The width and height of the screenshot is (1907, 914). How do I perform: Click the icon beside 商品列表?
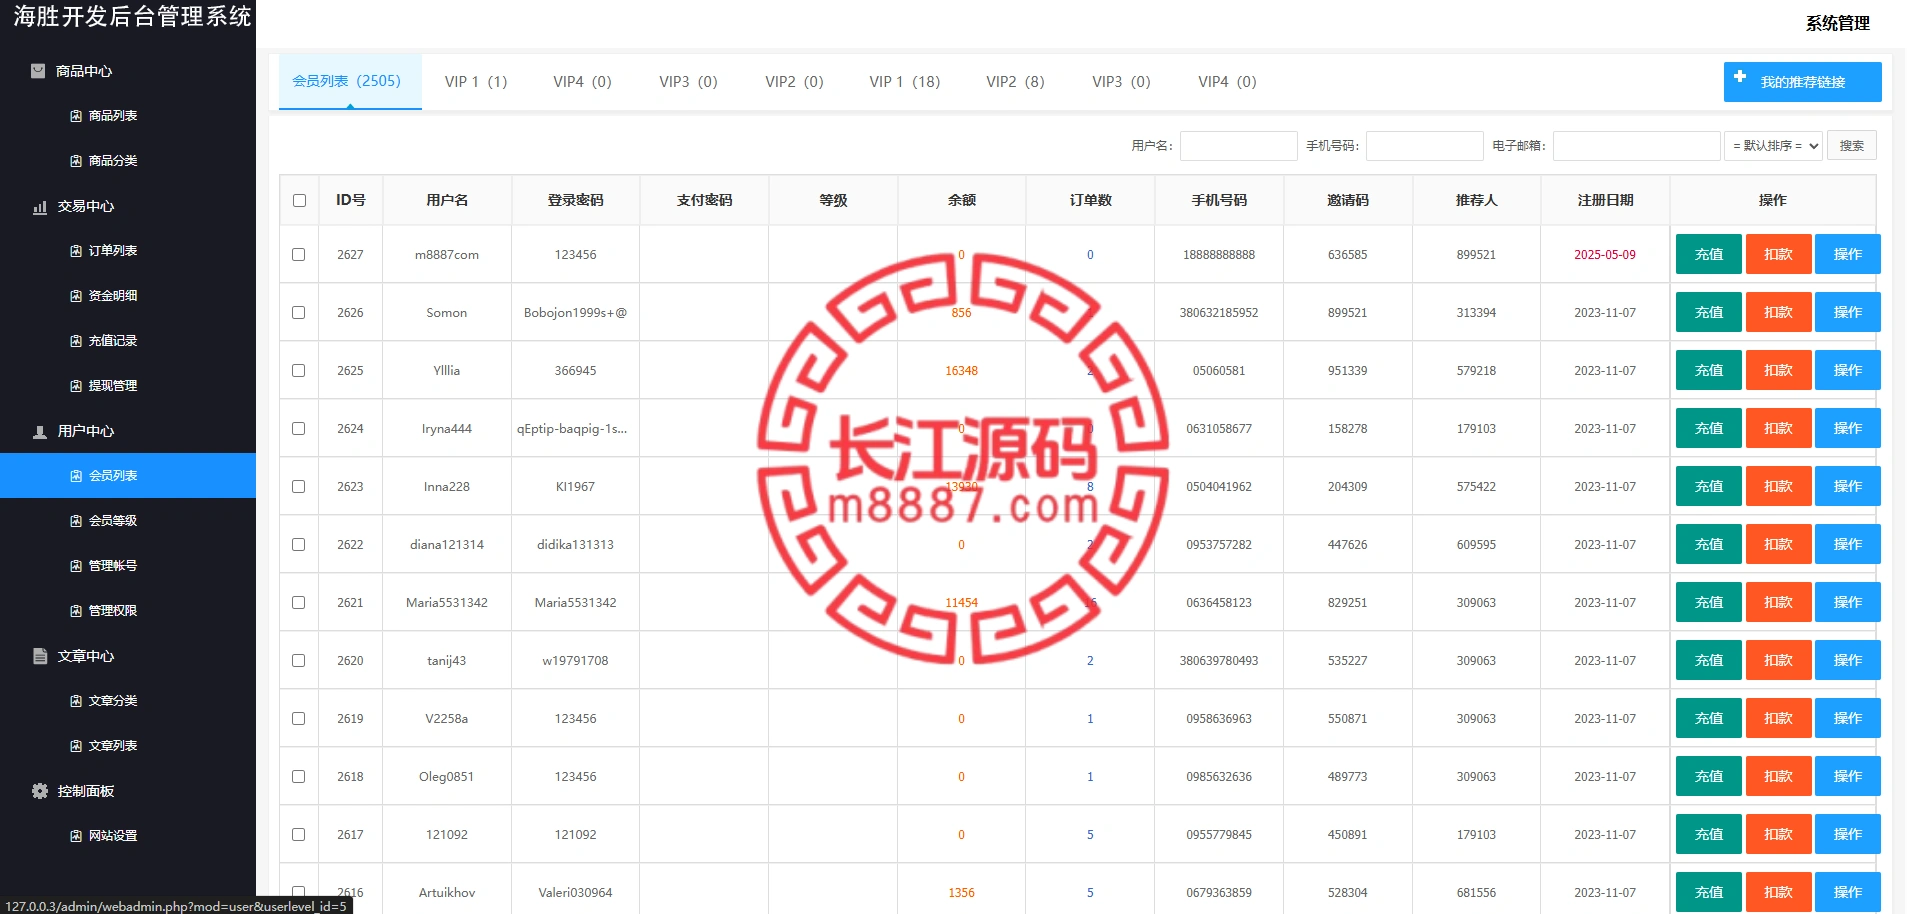tap(76, 116)
